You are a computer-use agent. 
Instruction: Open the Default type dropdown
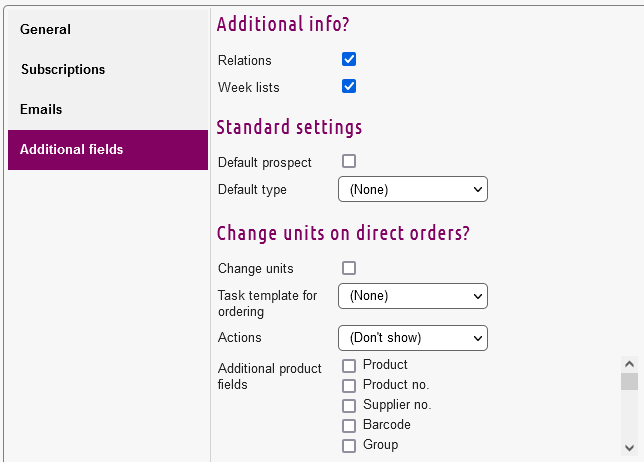(x=412, y=189)
